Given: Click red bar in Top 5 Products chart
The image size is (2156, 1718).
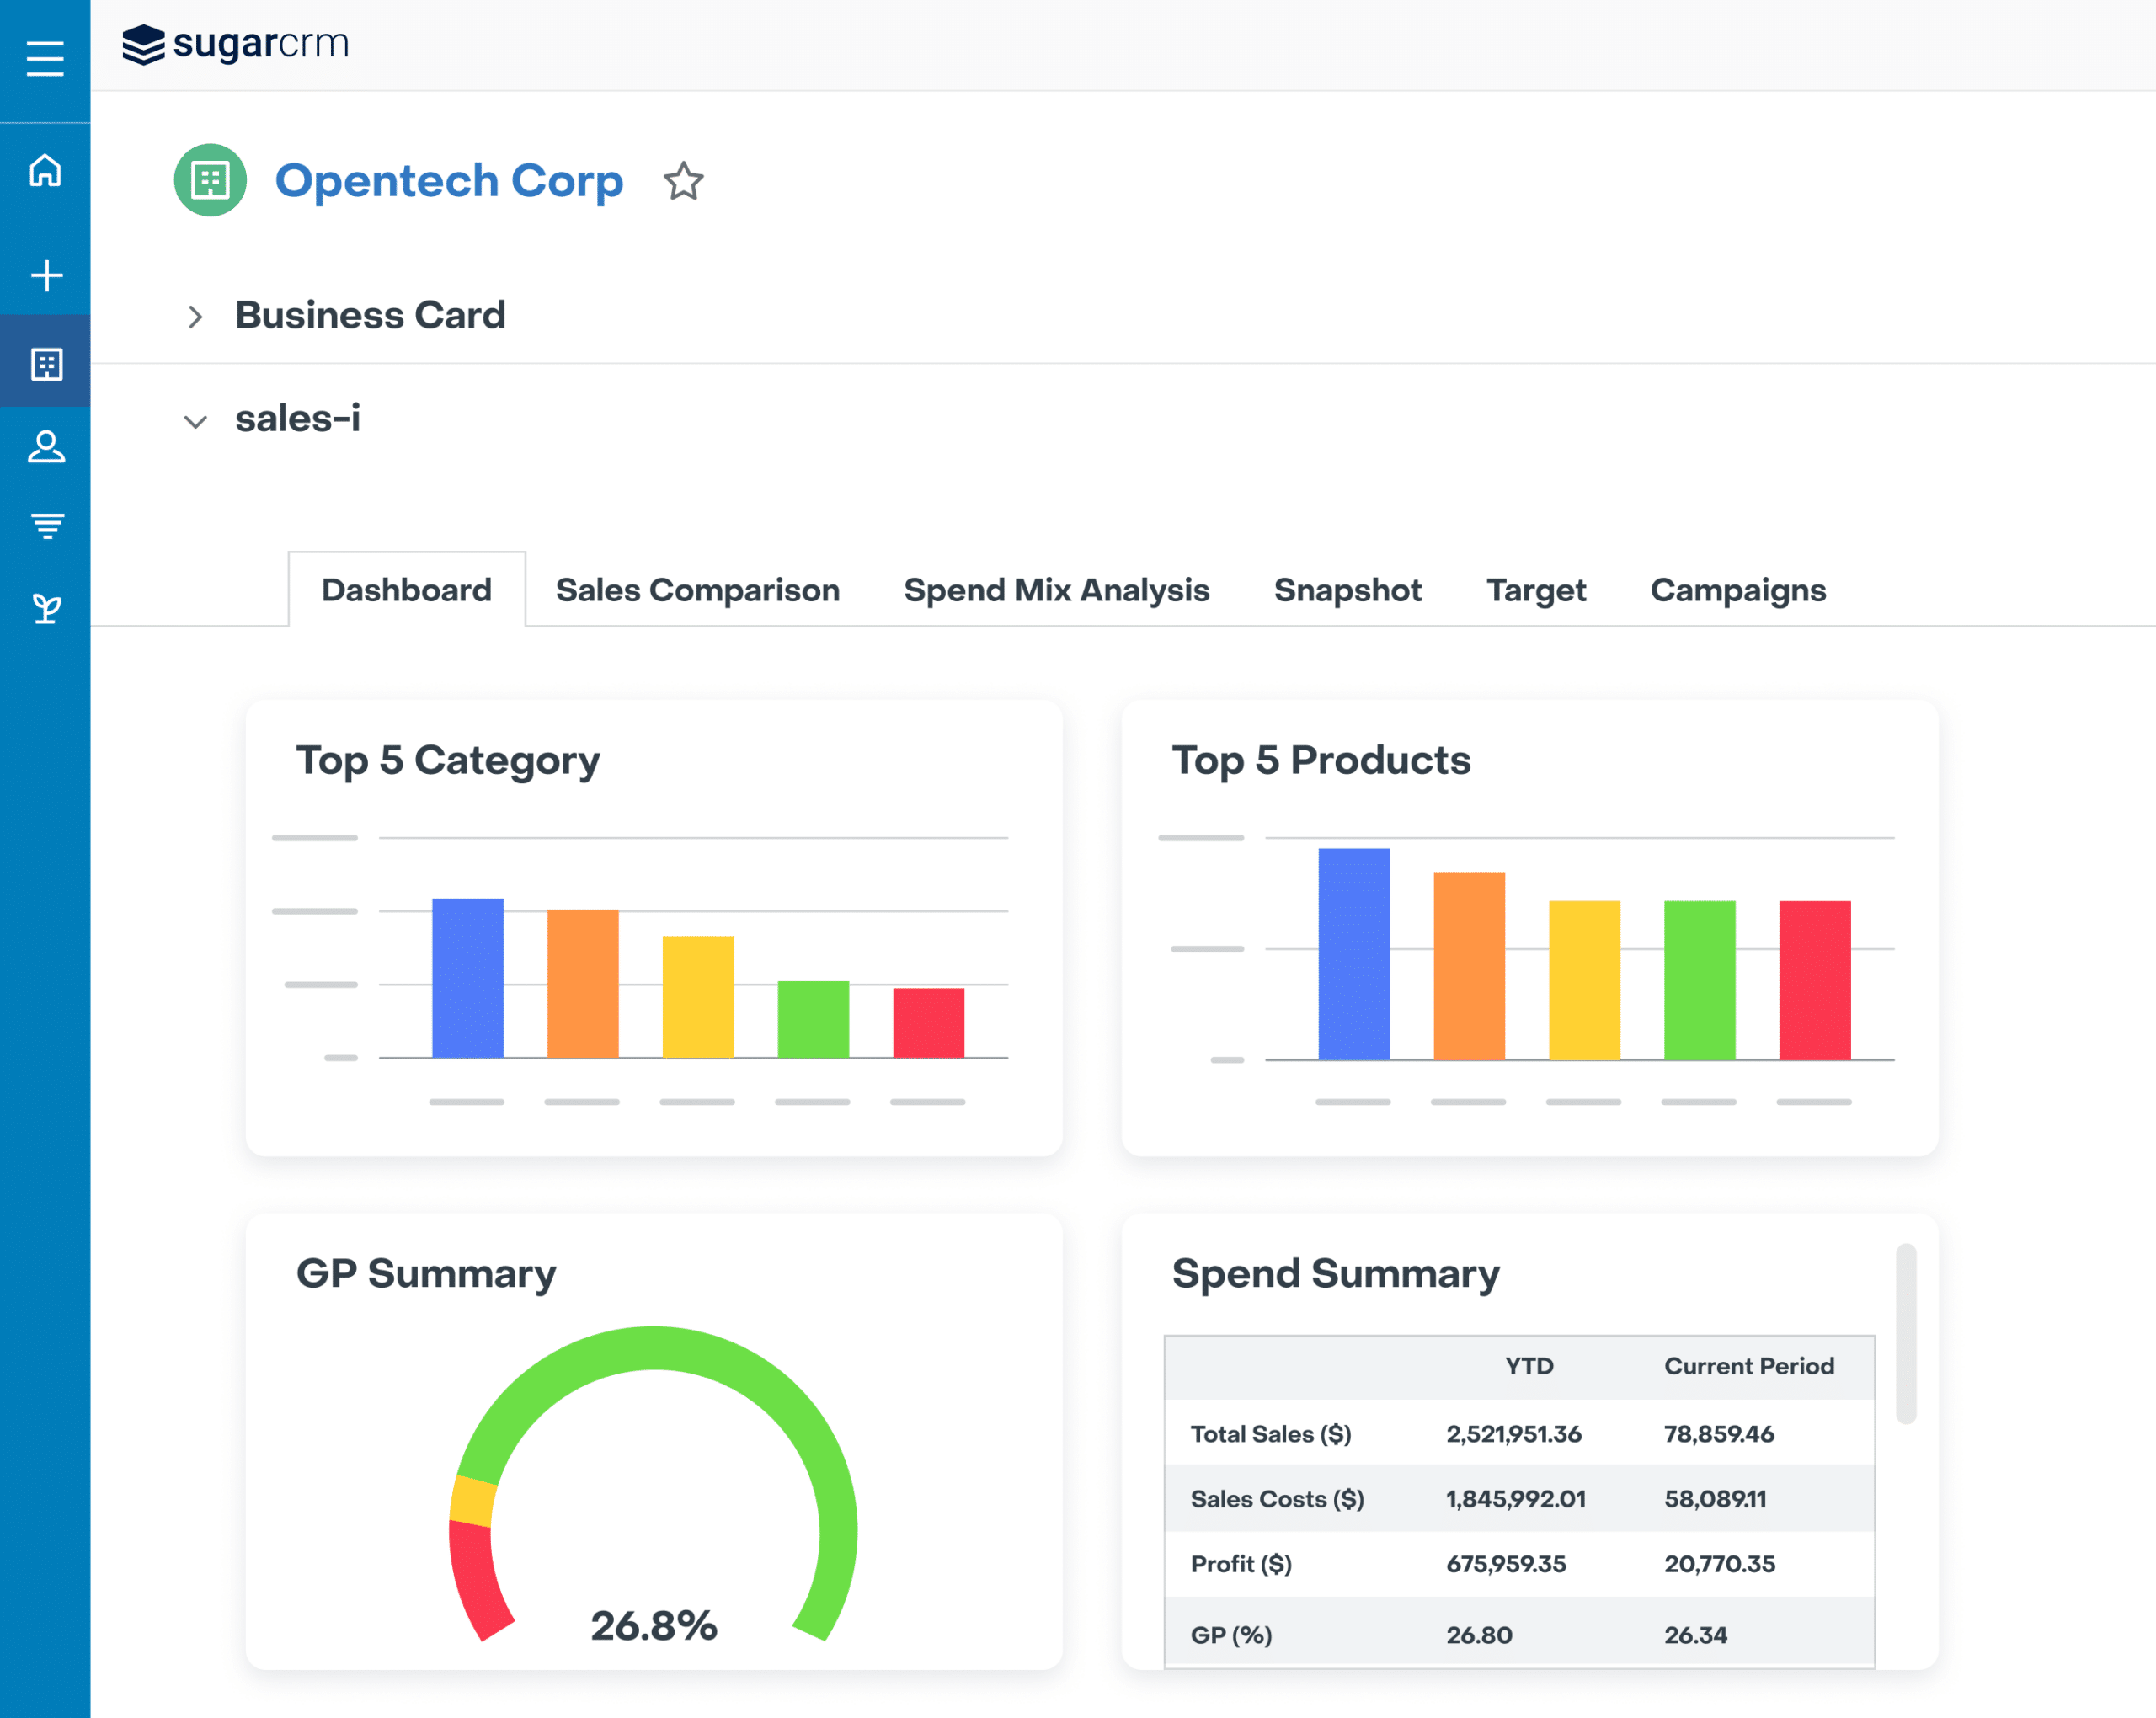Looking at the screenshot, I should click(x=1814, y=980).
